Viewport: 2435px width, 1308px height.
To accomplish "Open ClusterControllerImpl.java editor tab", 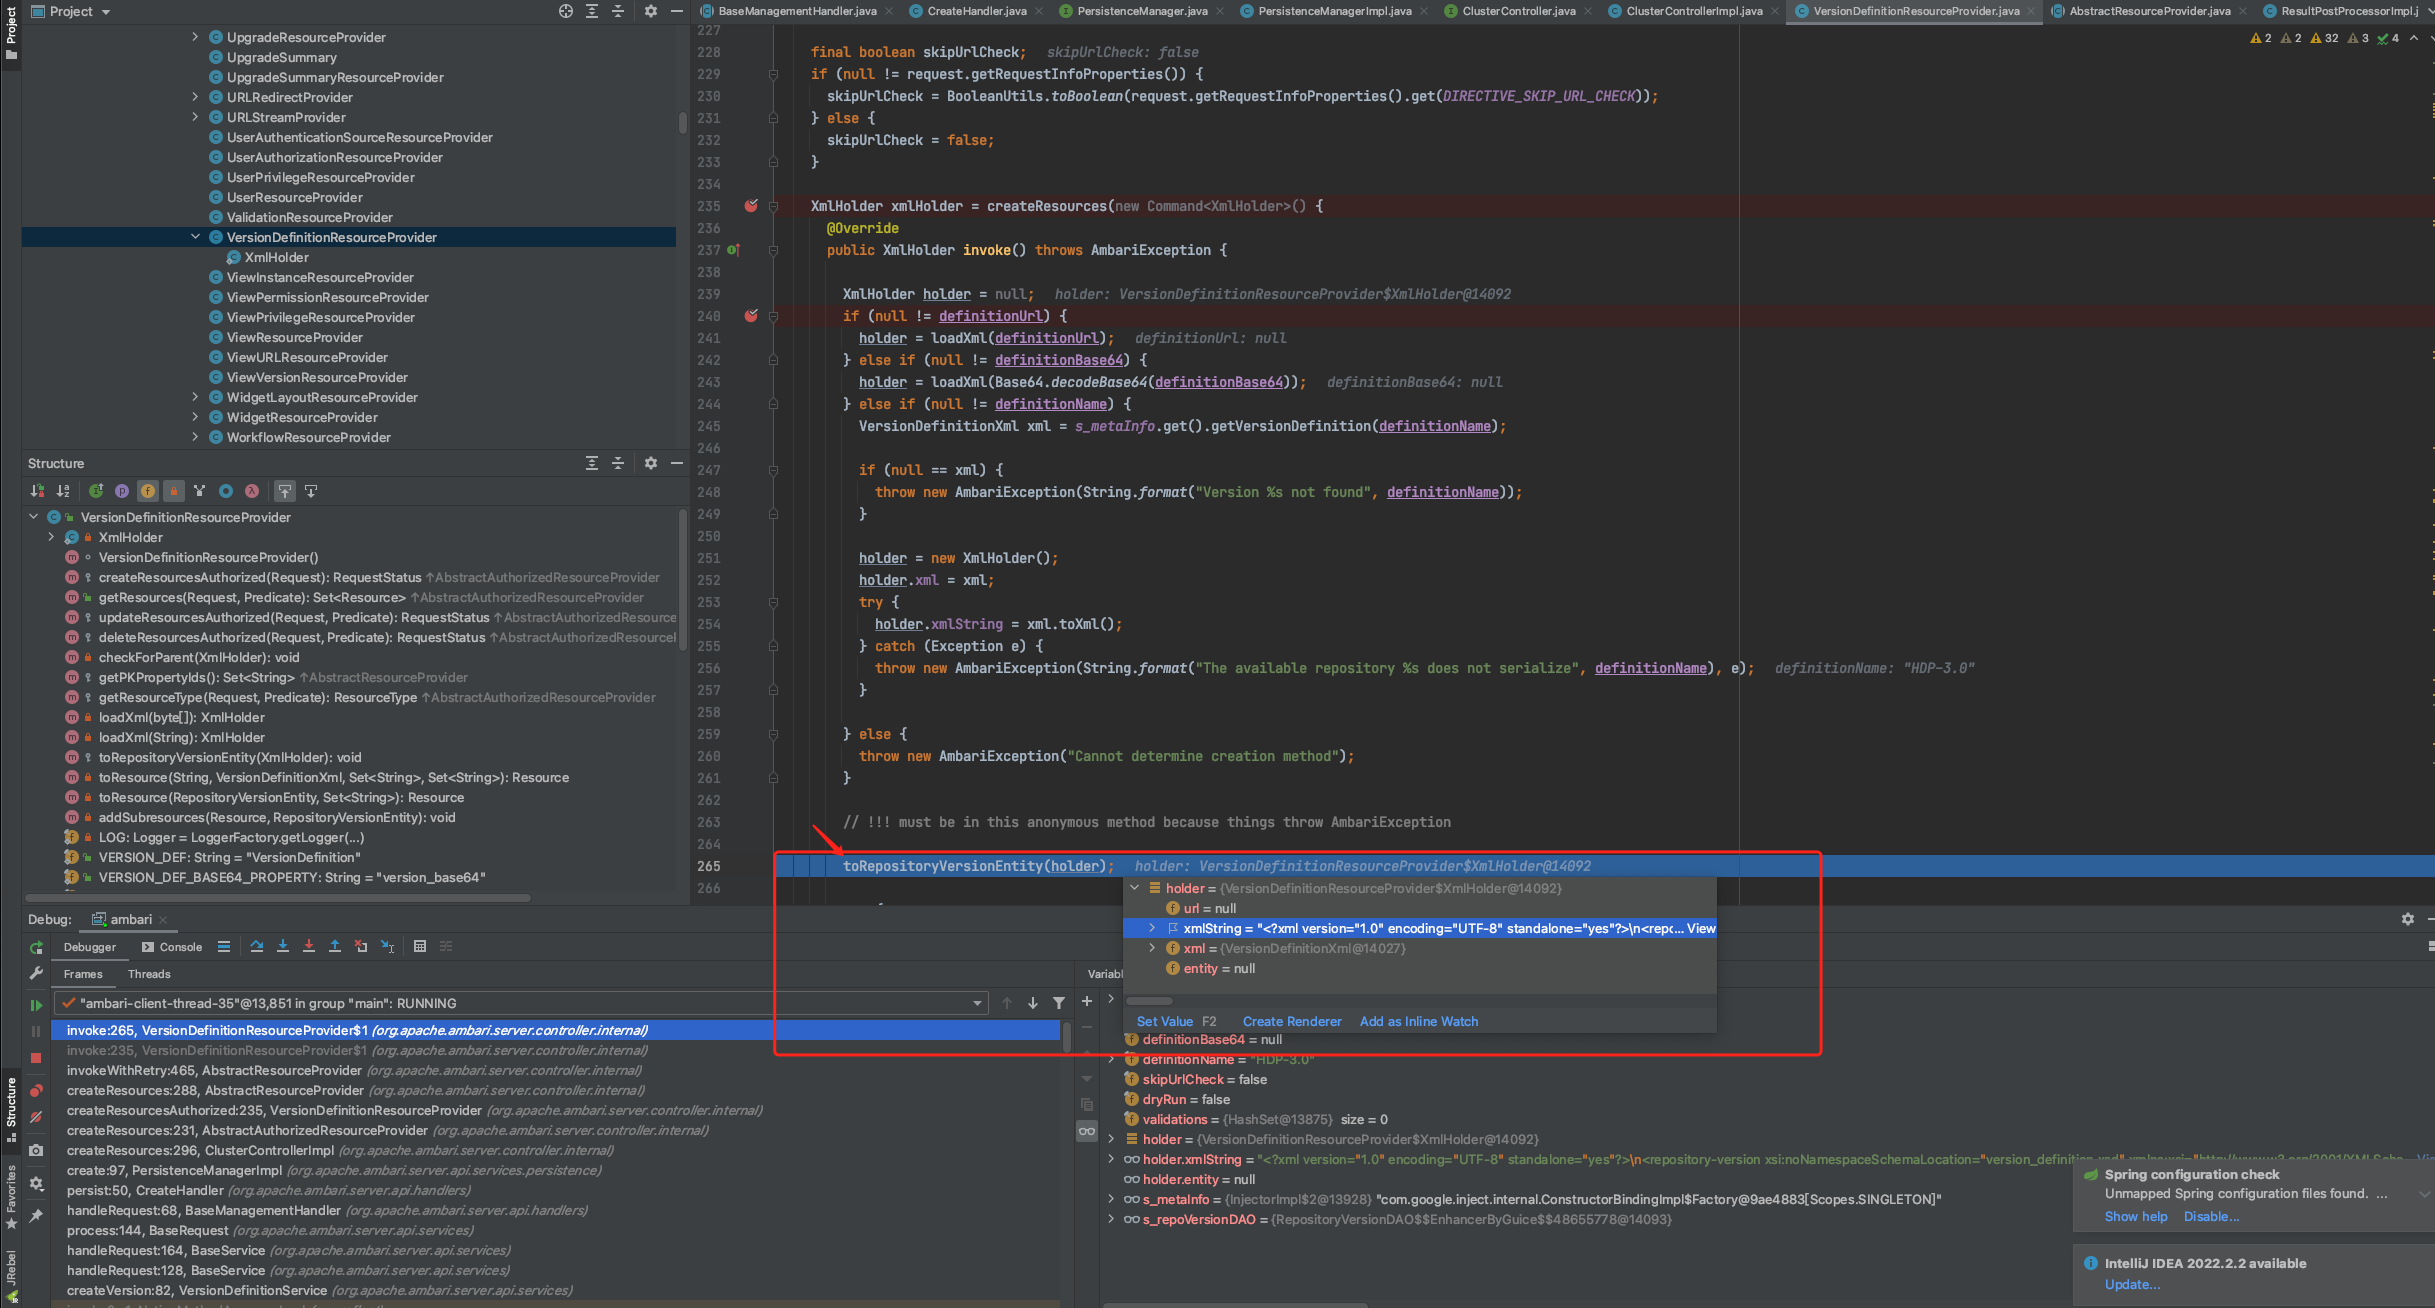I will (1693, 11).
